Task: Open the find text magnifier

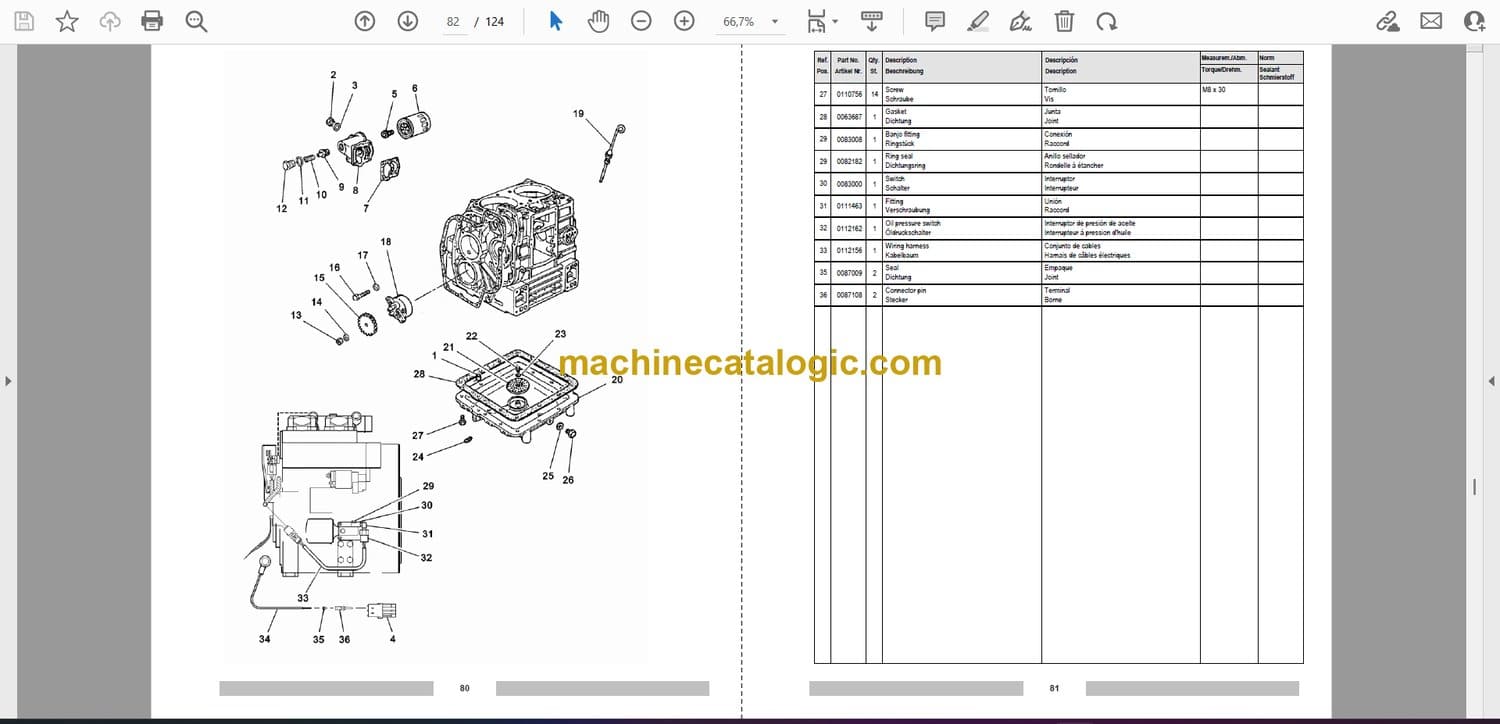Action: 196,21
